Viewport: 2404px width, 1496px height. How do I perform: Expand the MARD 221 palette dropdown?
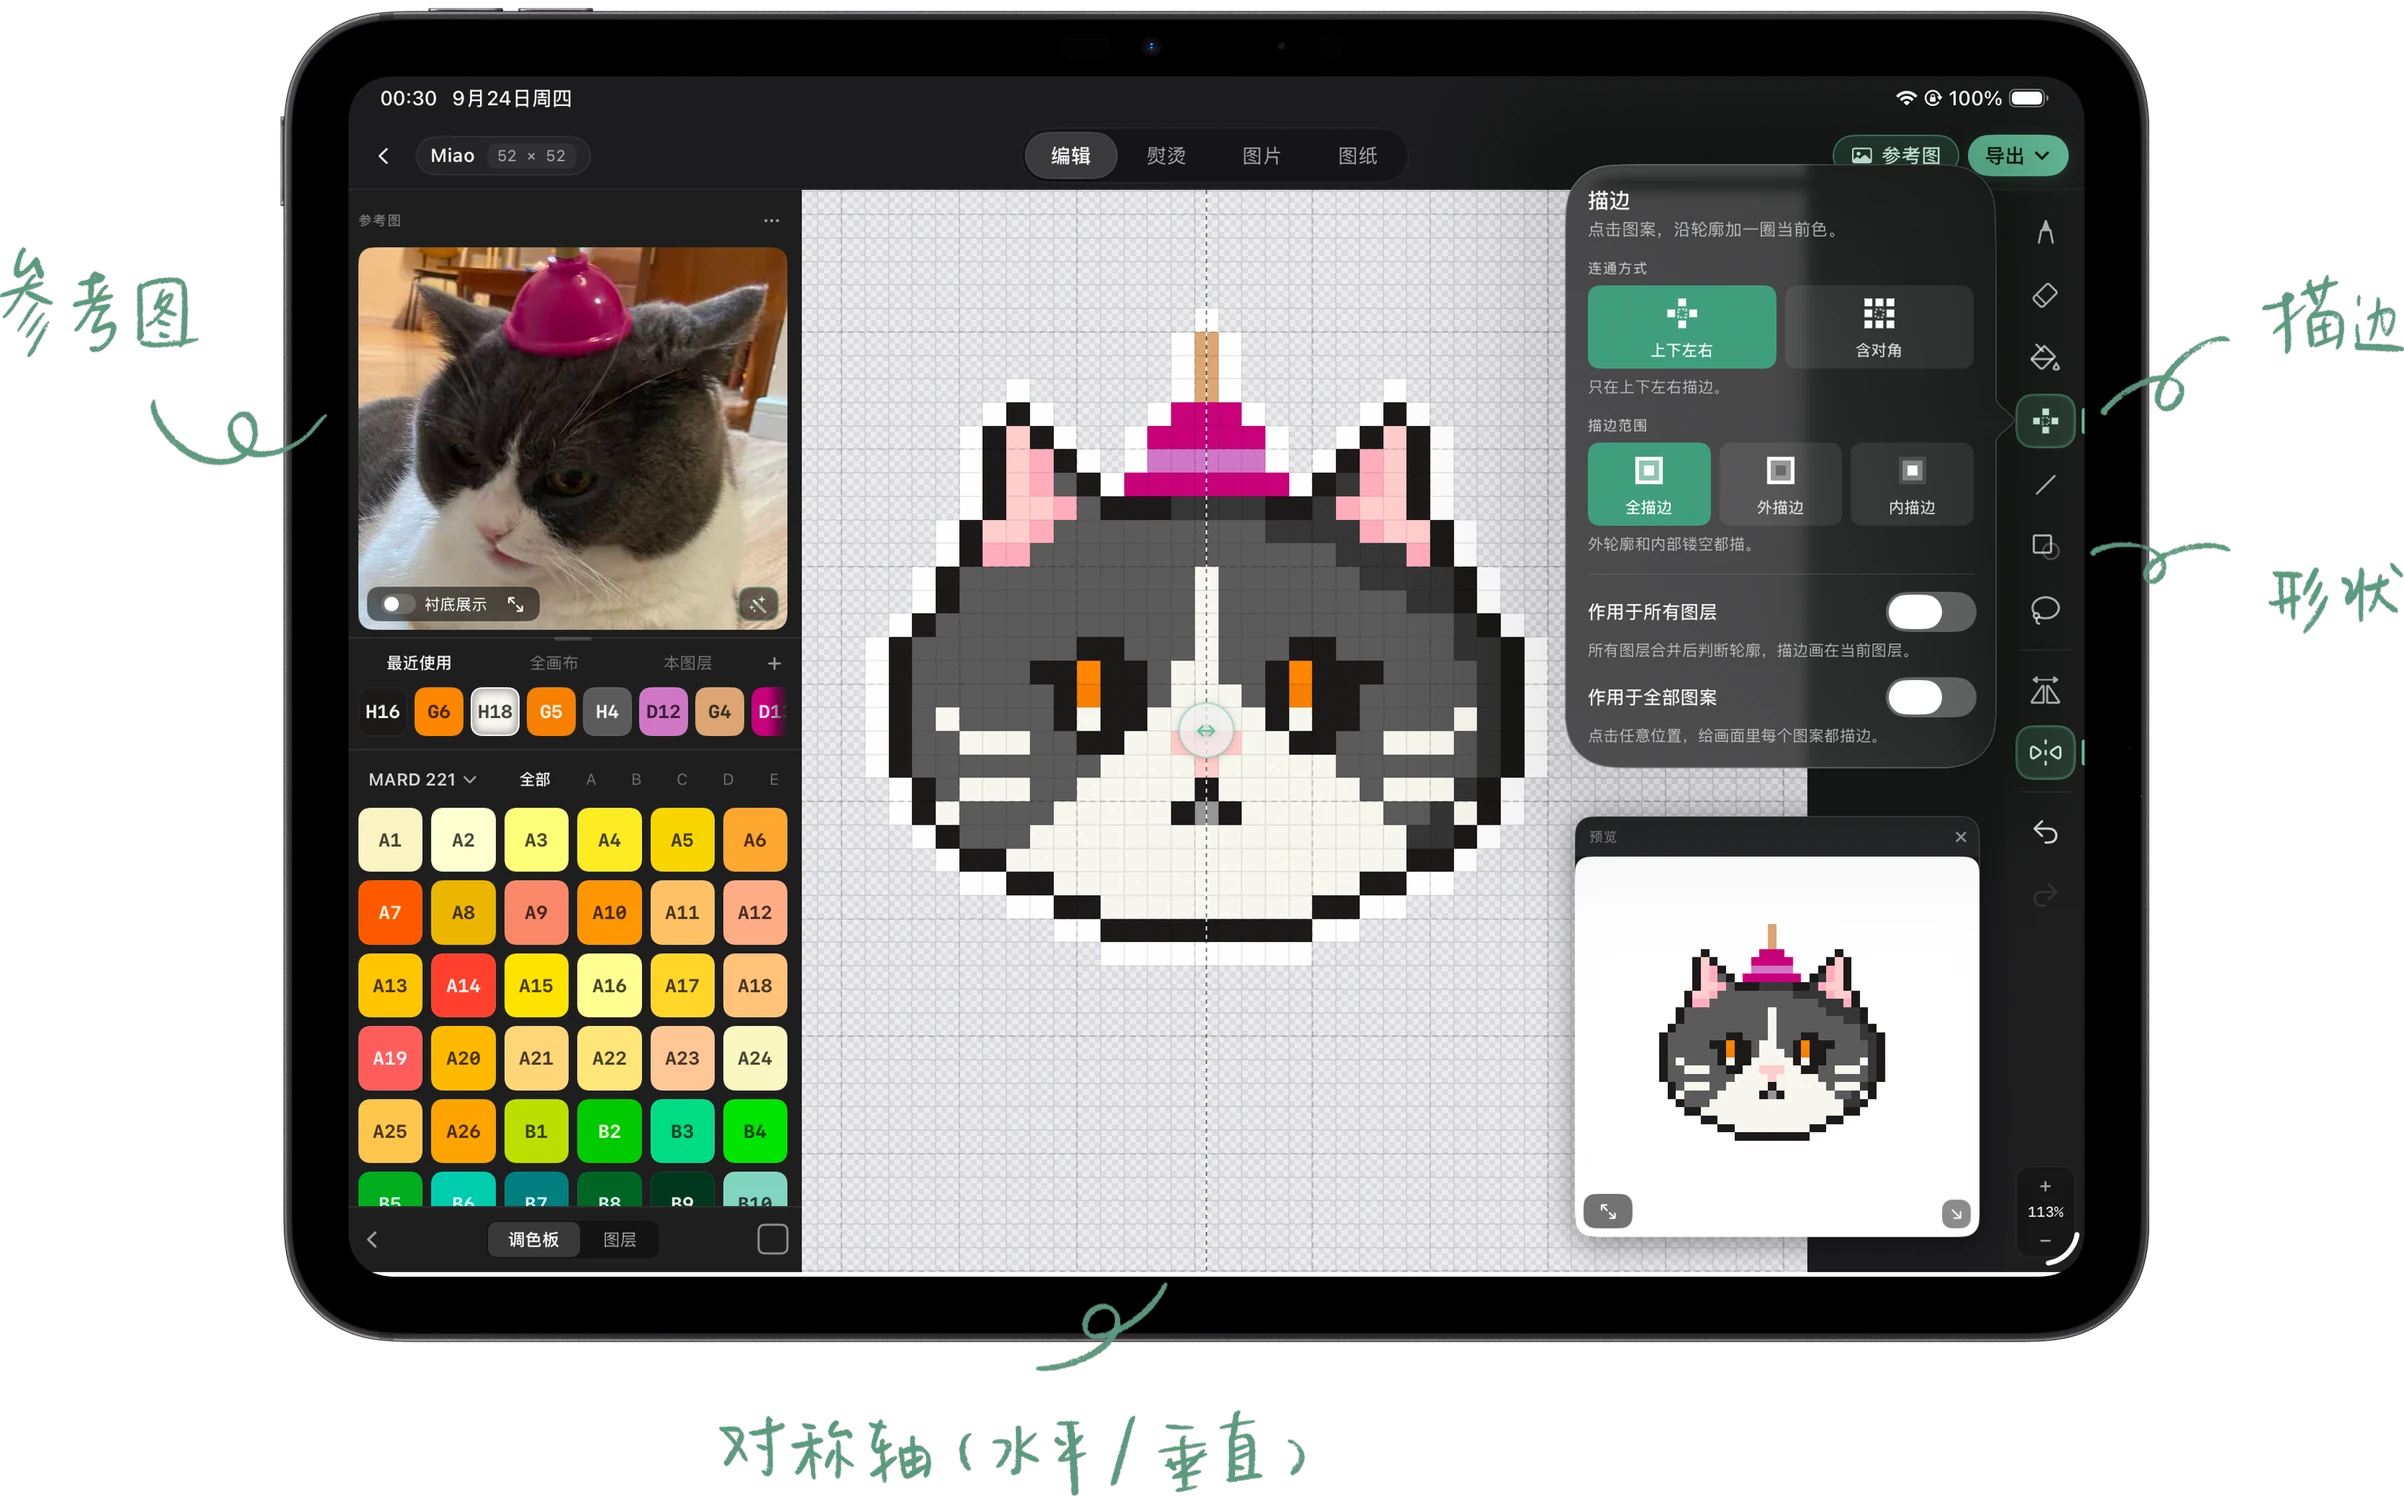pyautogui.click(x=422, y=779)
